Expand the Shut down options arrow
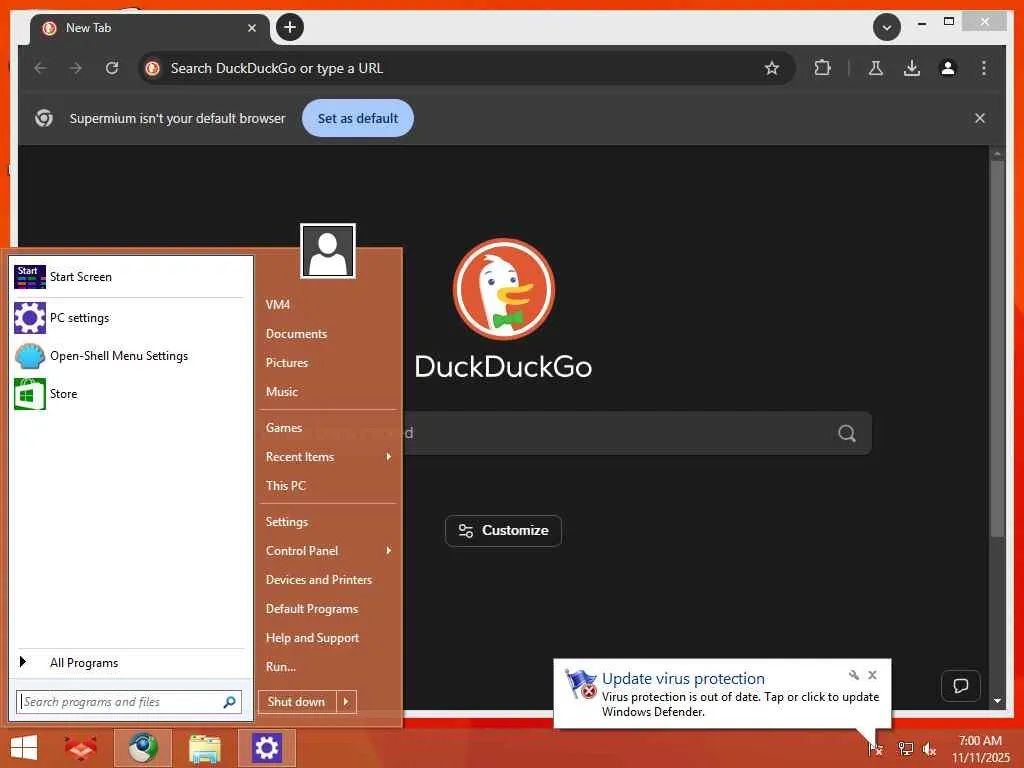Image resolution: width=1024 pixels, height=768 pixels. tap(346, 702)
